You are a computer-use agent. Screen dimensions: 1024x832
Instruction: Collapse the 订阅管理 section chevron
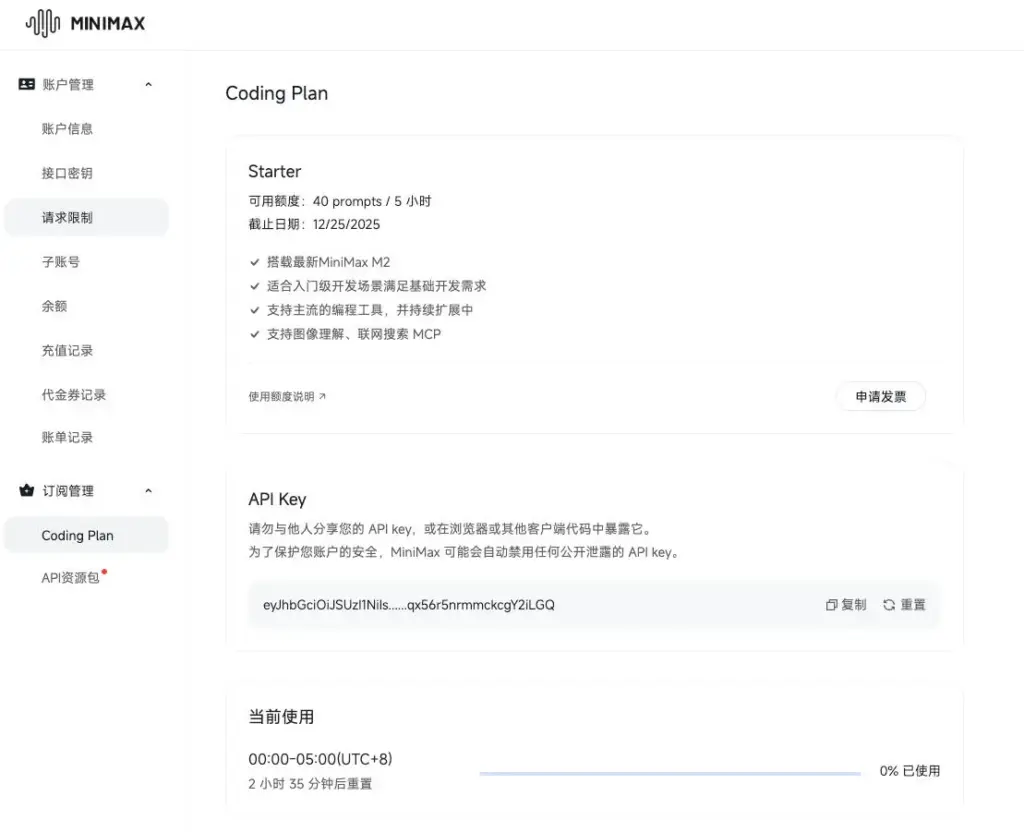click(x=149, y=491)
